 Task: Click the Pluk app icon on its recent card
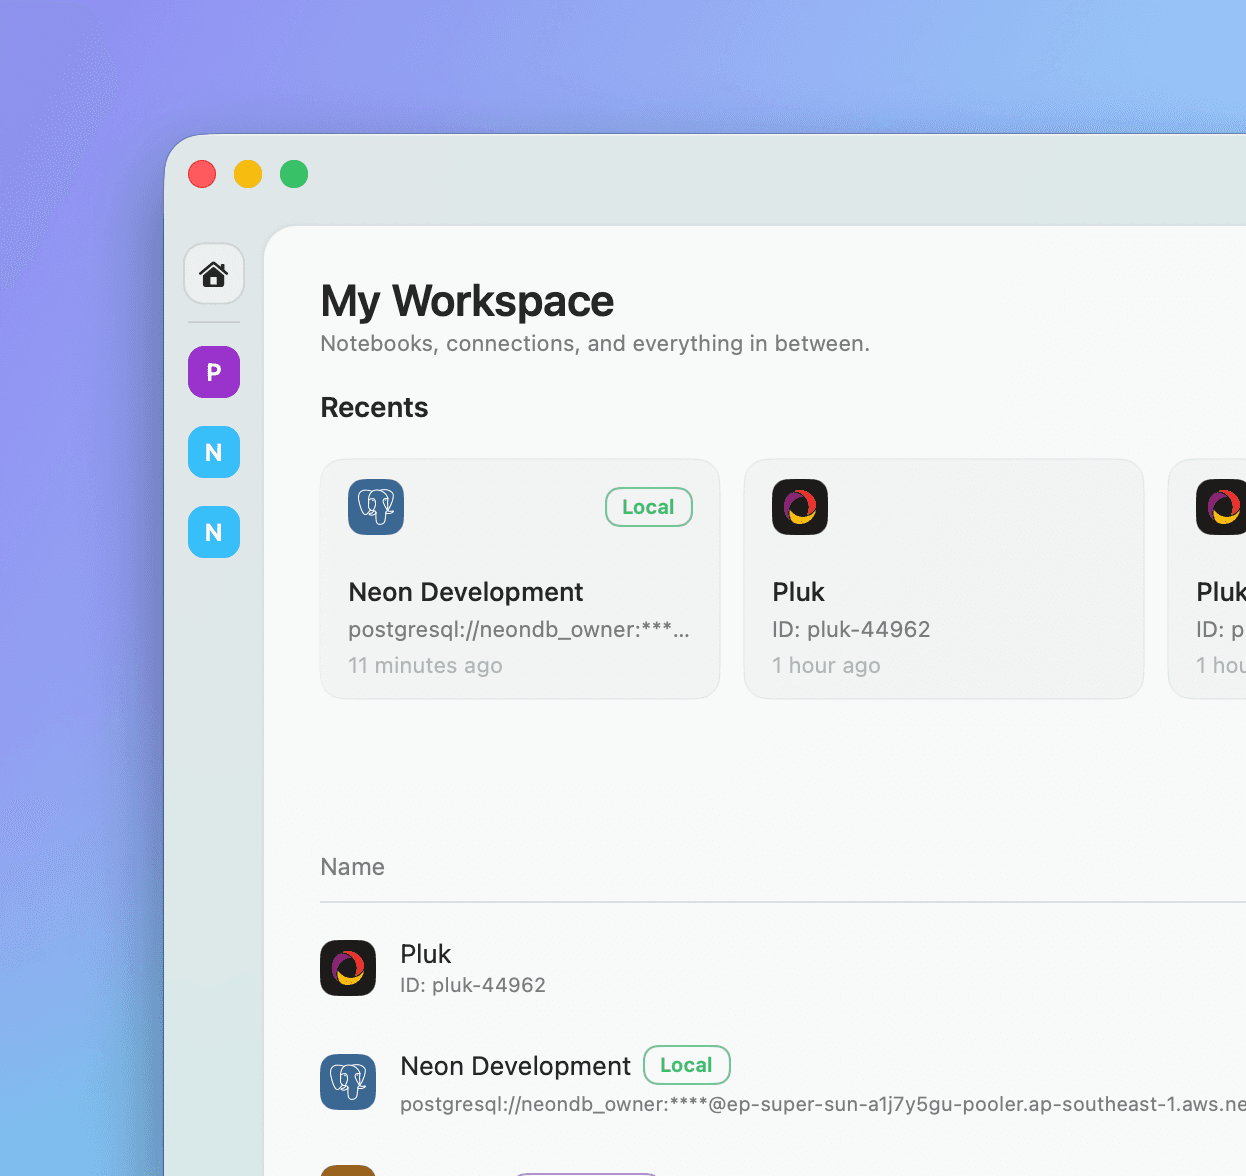click(x=799, y=507)
